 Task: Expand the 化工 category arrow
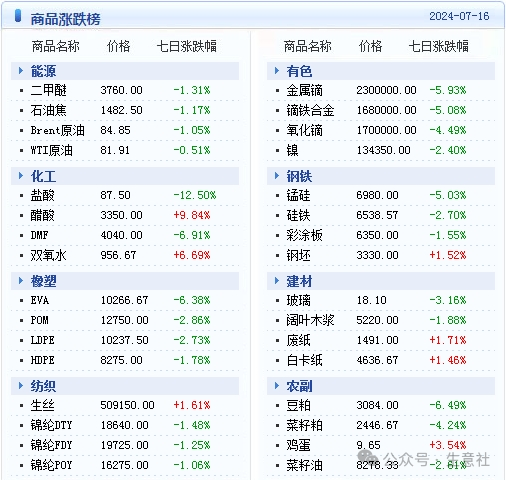point(21,176)
